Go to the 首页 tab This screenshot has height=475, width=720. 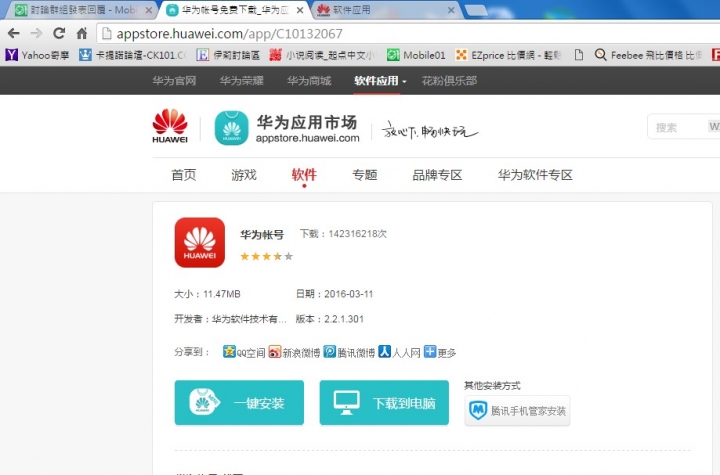click(184, 175)
